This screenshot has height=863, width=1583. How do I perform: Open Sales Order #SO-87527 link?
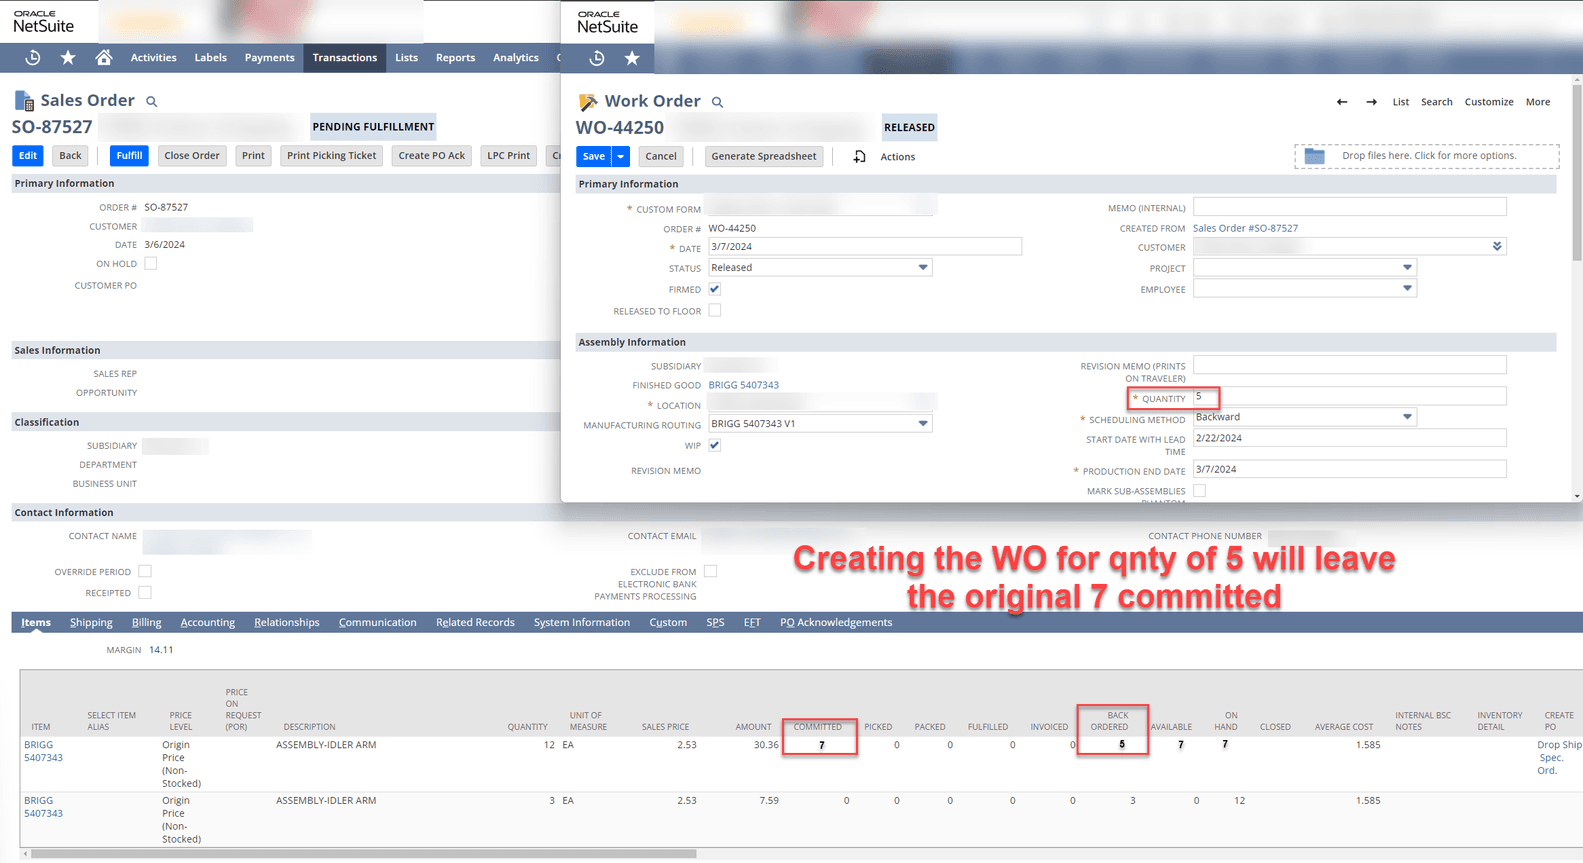coord(1246,228)
